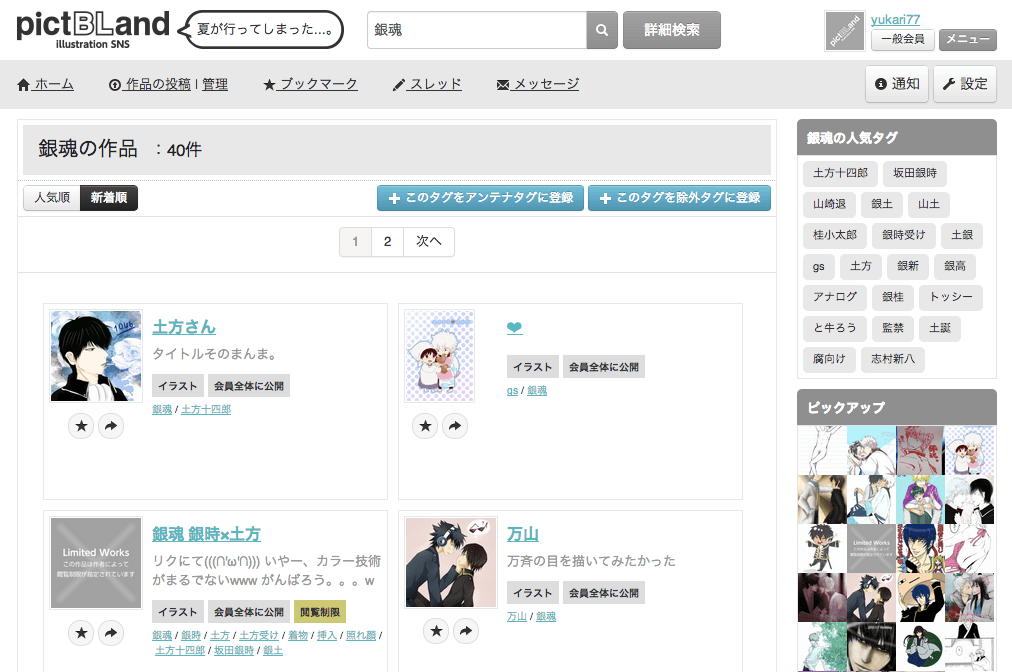Image resolution: width=1012 pixels, height=672 pixels.
Task: Share arrow for 万山 artwork
Action: click(x=466, y=631)
